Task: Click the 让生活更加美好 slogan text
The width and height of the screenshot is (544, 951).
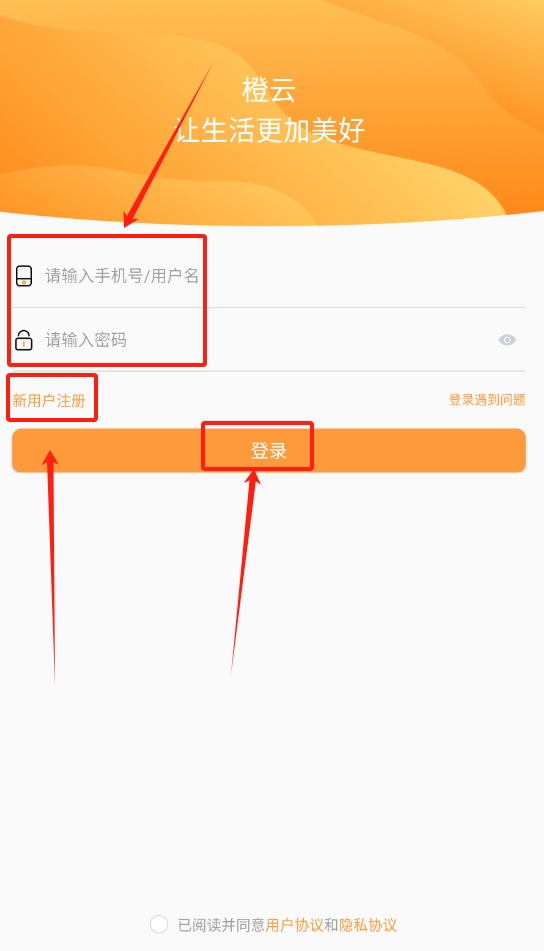Action: (x=270, y=130)
